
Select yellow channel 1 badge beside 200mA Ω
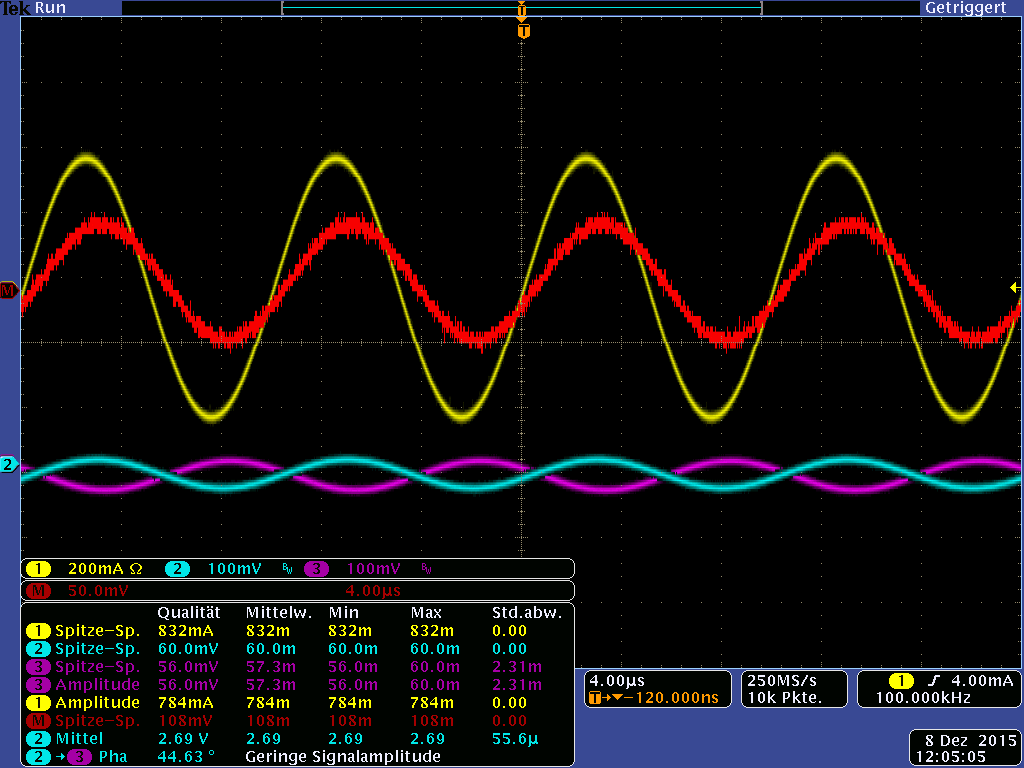[39, 569]
